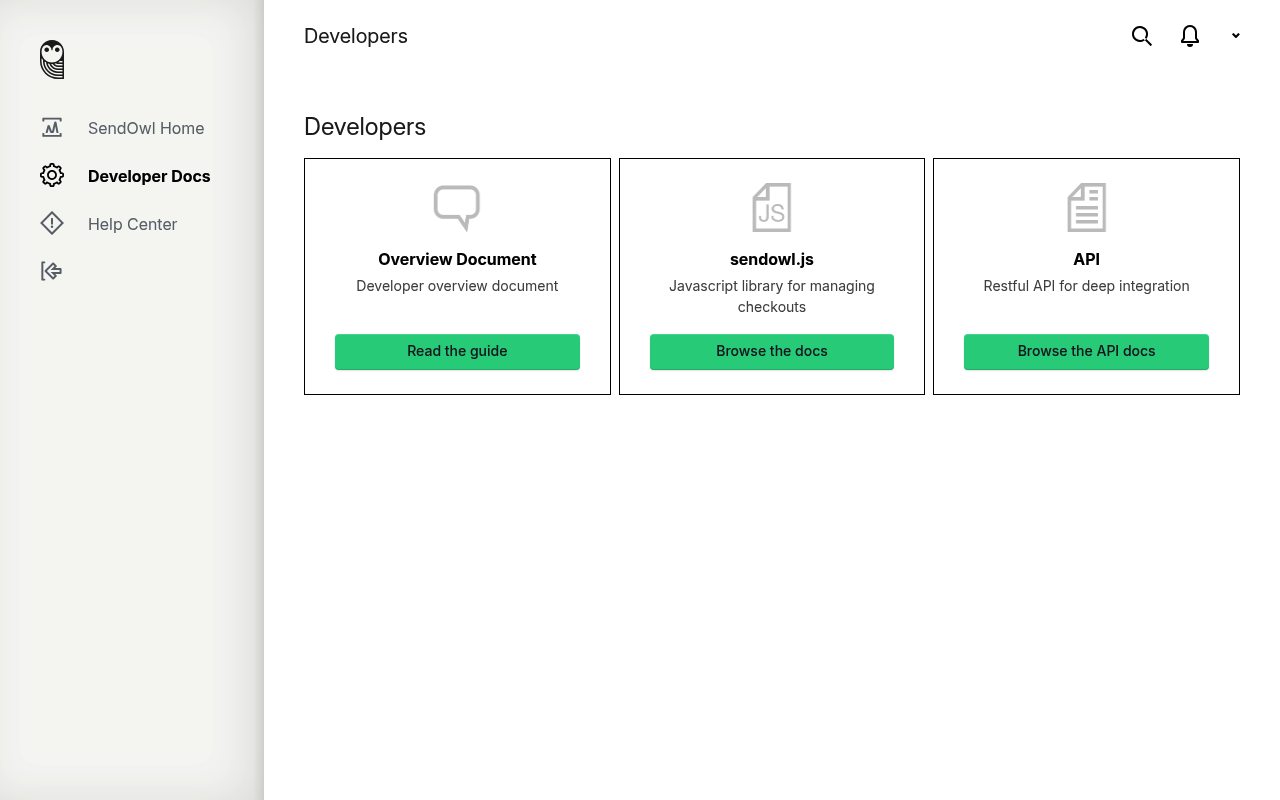This screenshot has height=800, width=1280.
Task: Click the Developers title in top bar
Action: point(356,36)
